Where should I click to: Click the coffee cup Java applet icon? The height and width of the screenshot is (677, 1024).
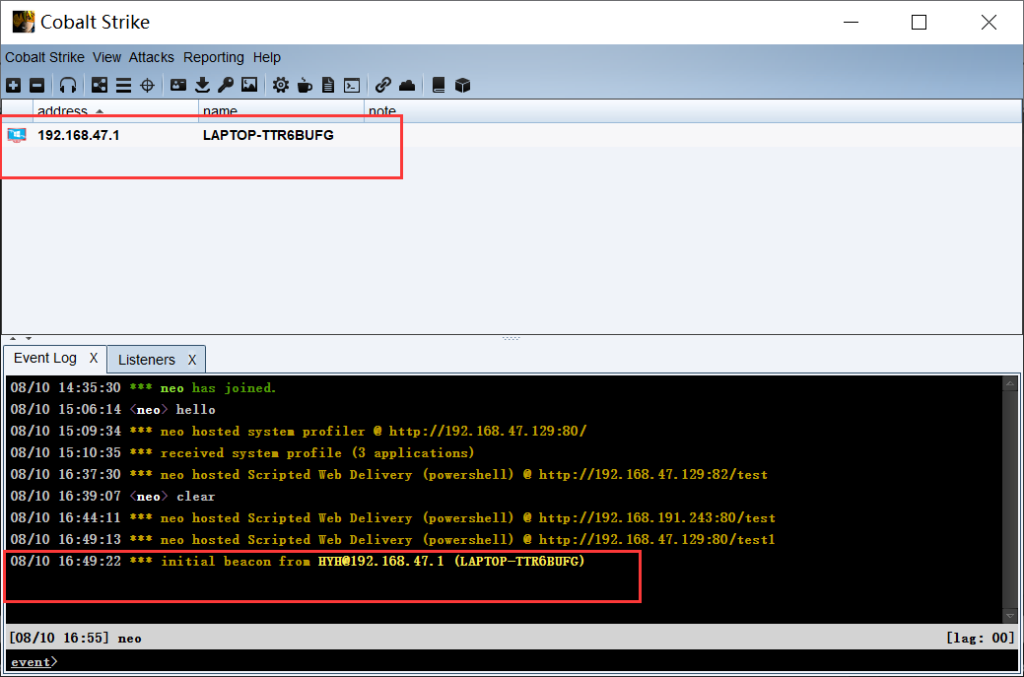pyautogui.click(x=305, y=86)
